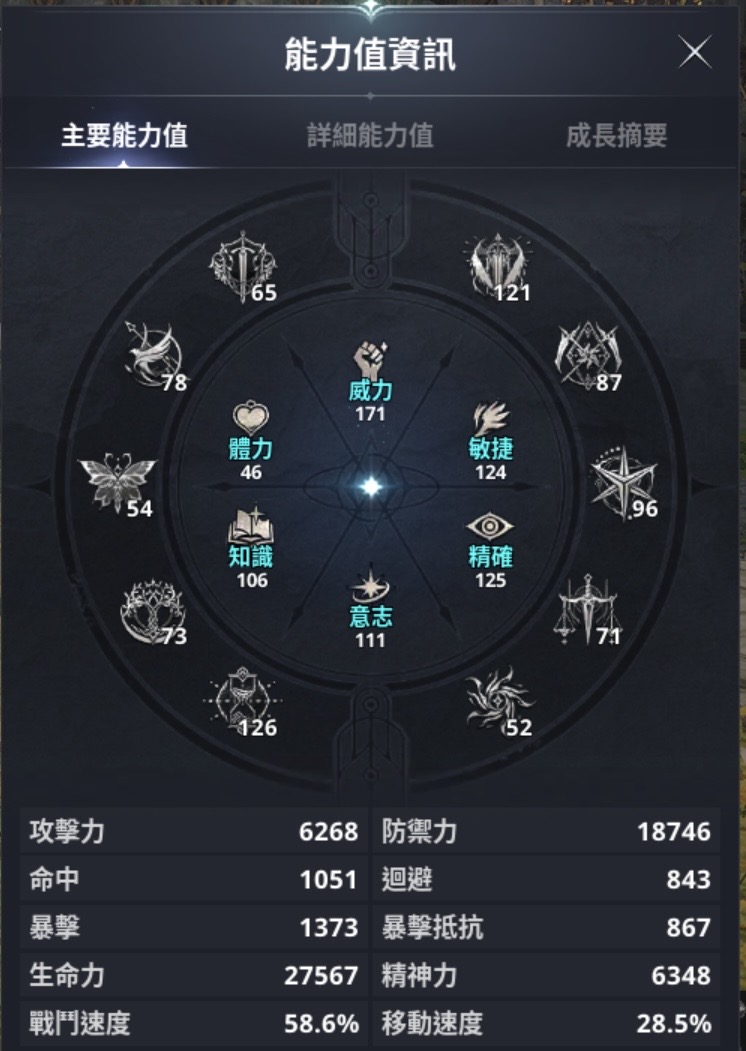The image size is (746, 1051).
Task: Close the 能力值資訊 panel
Action: pyautogui.click(x=694, y=52)
